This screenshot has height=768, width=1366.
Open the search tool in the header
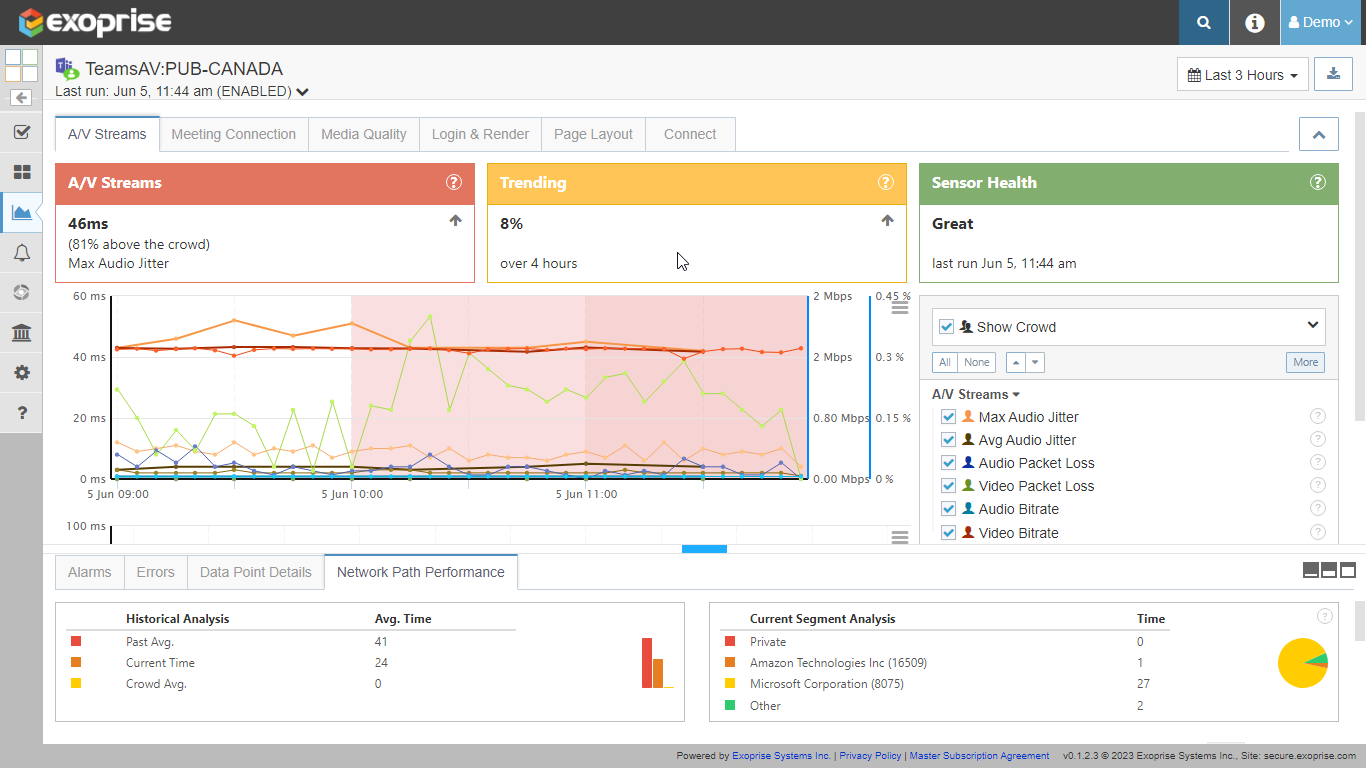click(1204, 22)
